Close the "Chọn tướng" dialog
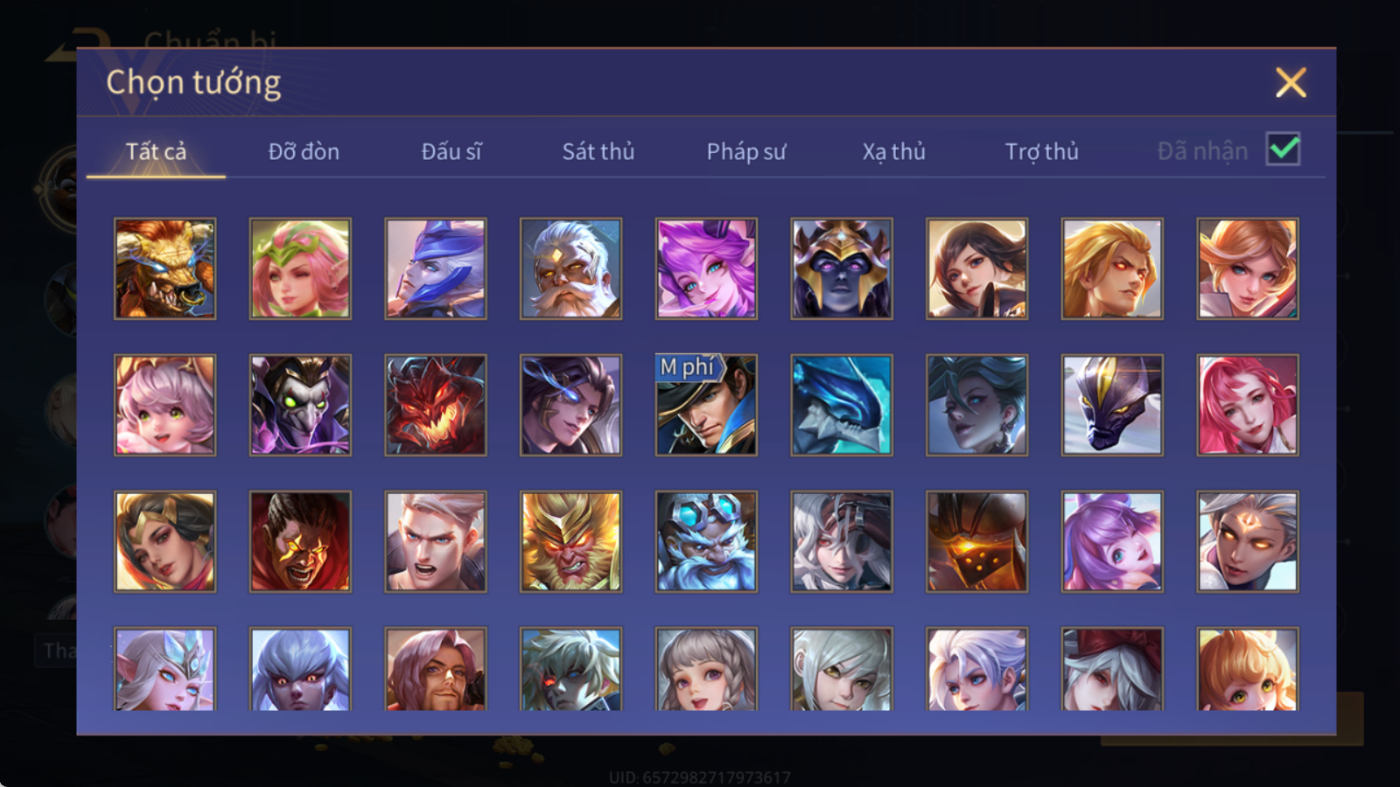This screenshot has width=1400, height=787. pos(1291,82)
